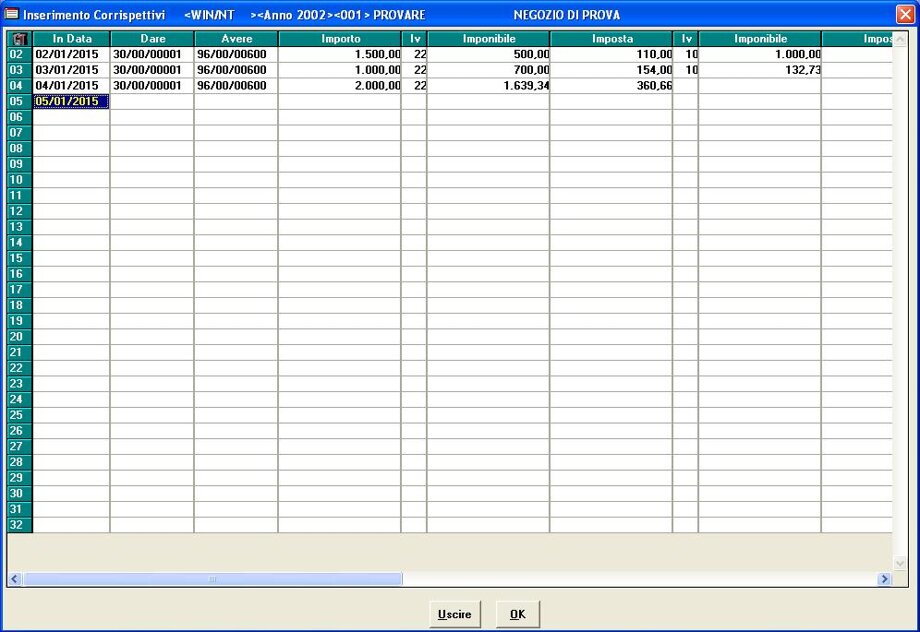Image resolution: width=920 pixels, height=632 pixels.
Task: Click the horizontal scrollbar left arrow
Action: coord(15,579)
